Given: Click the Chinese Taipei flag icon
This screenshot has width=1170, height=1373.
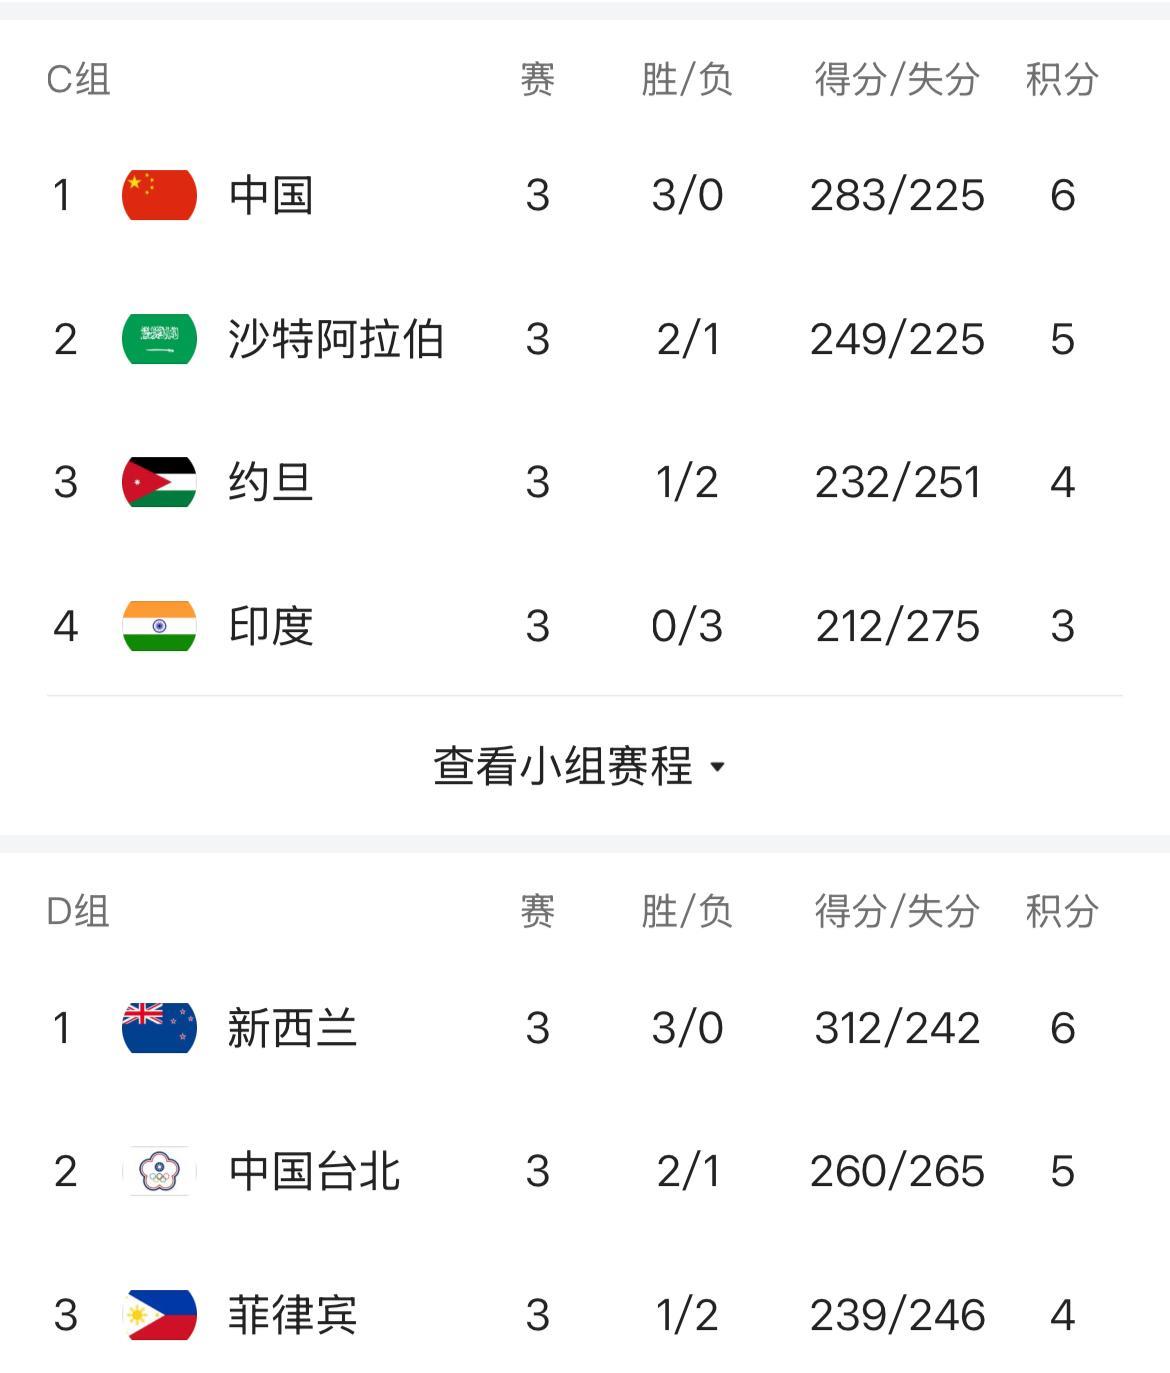Looking at the screenshot, I should coord(159,1171).
